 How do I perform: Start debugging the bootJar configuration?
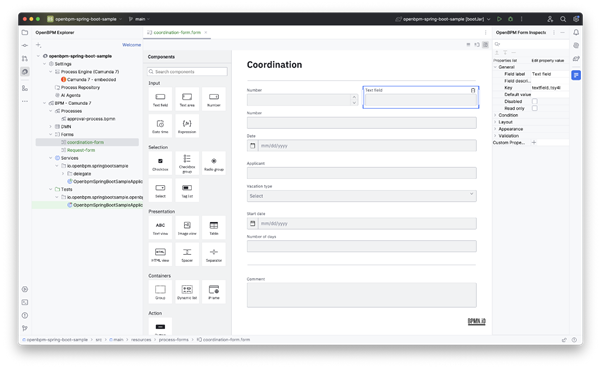pos(511,19)
